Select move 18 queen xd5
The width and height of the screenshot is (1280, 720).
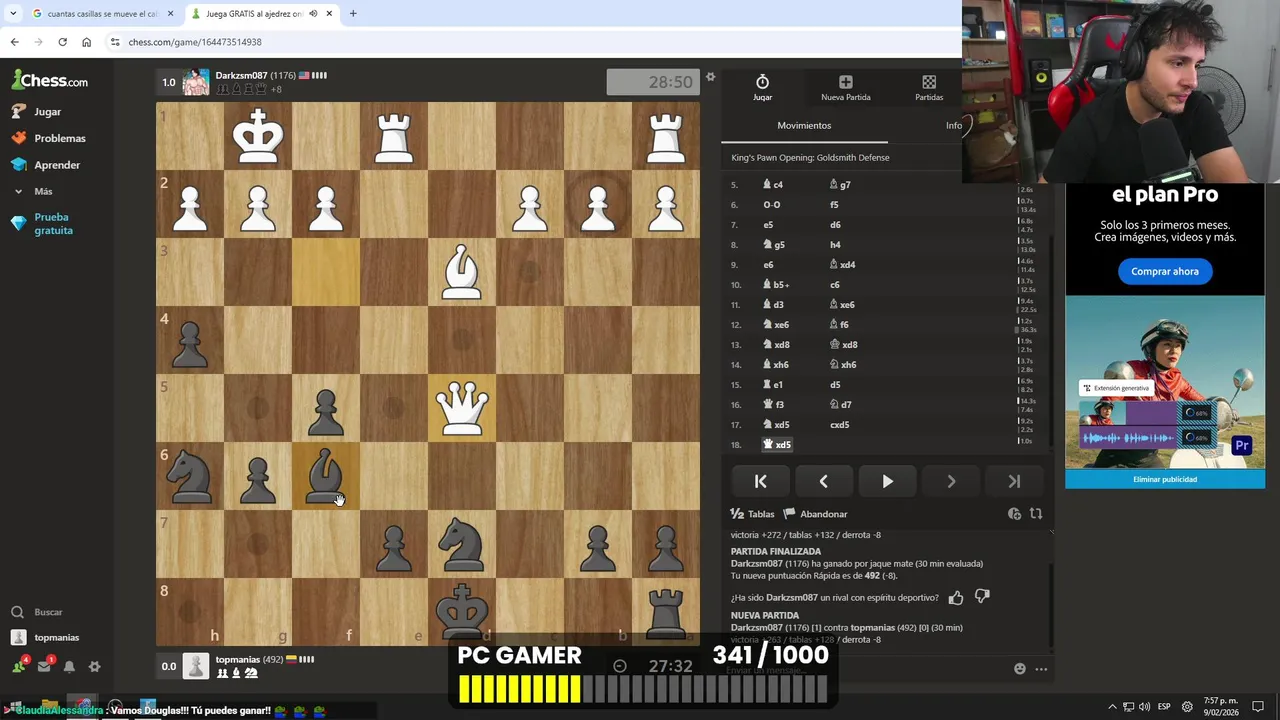point(777,445)
